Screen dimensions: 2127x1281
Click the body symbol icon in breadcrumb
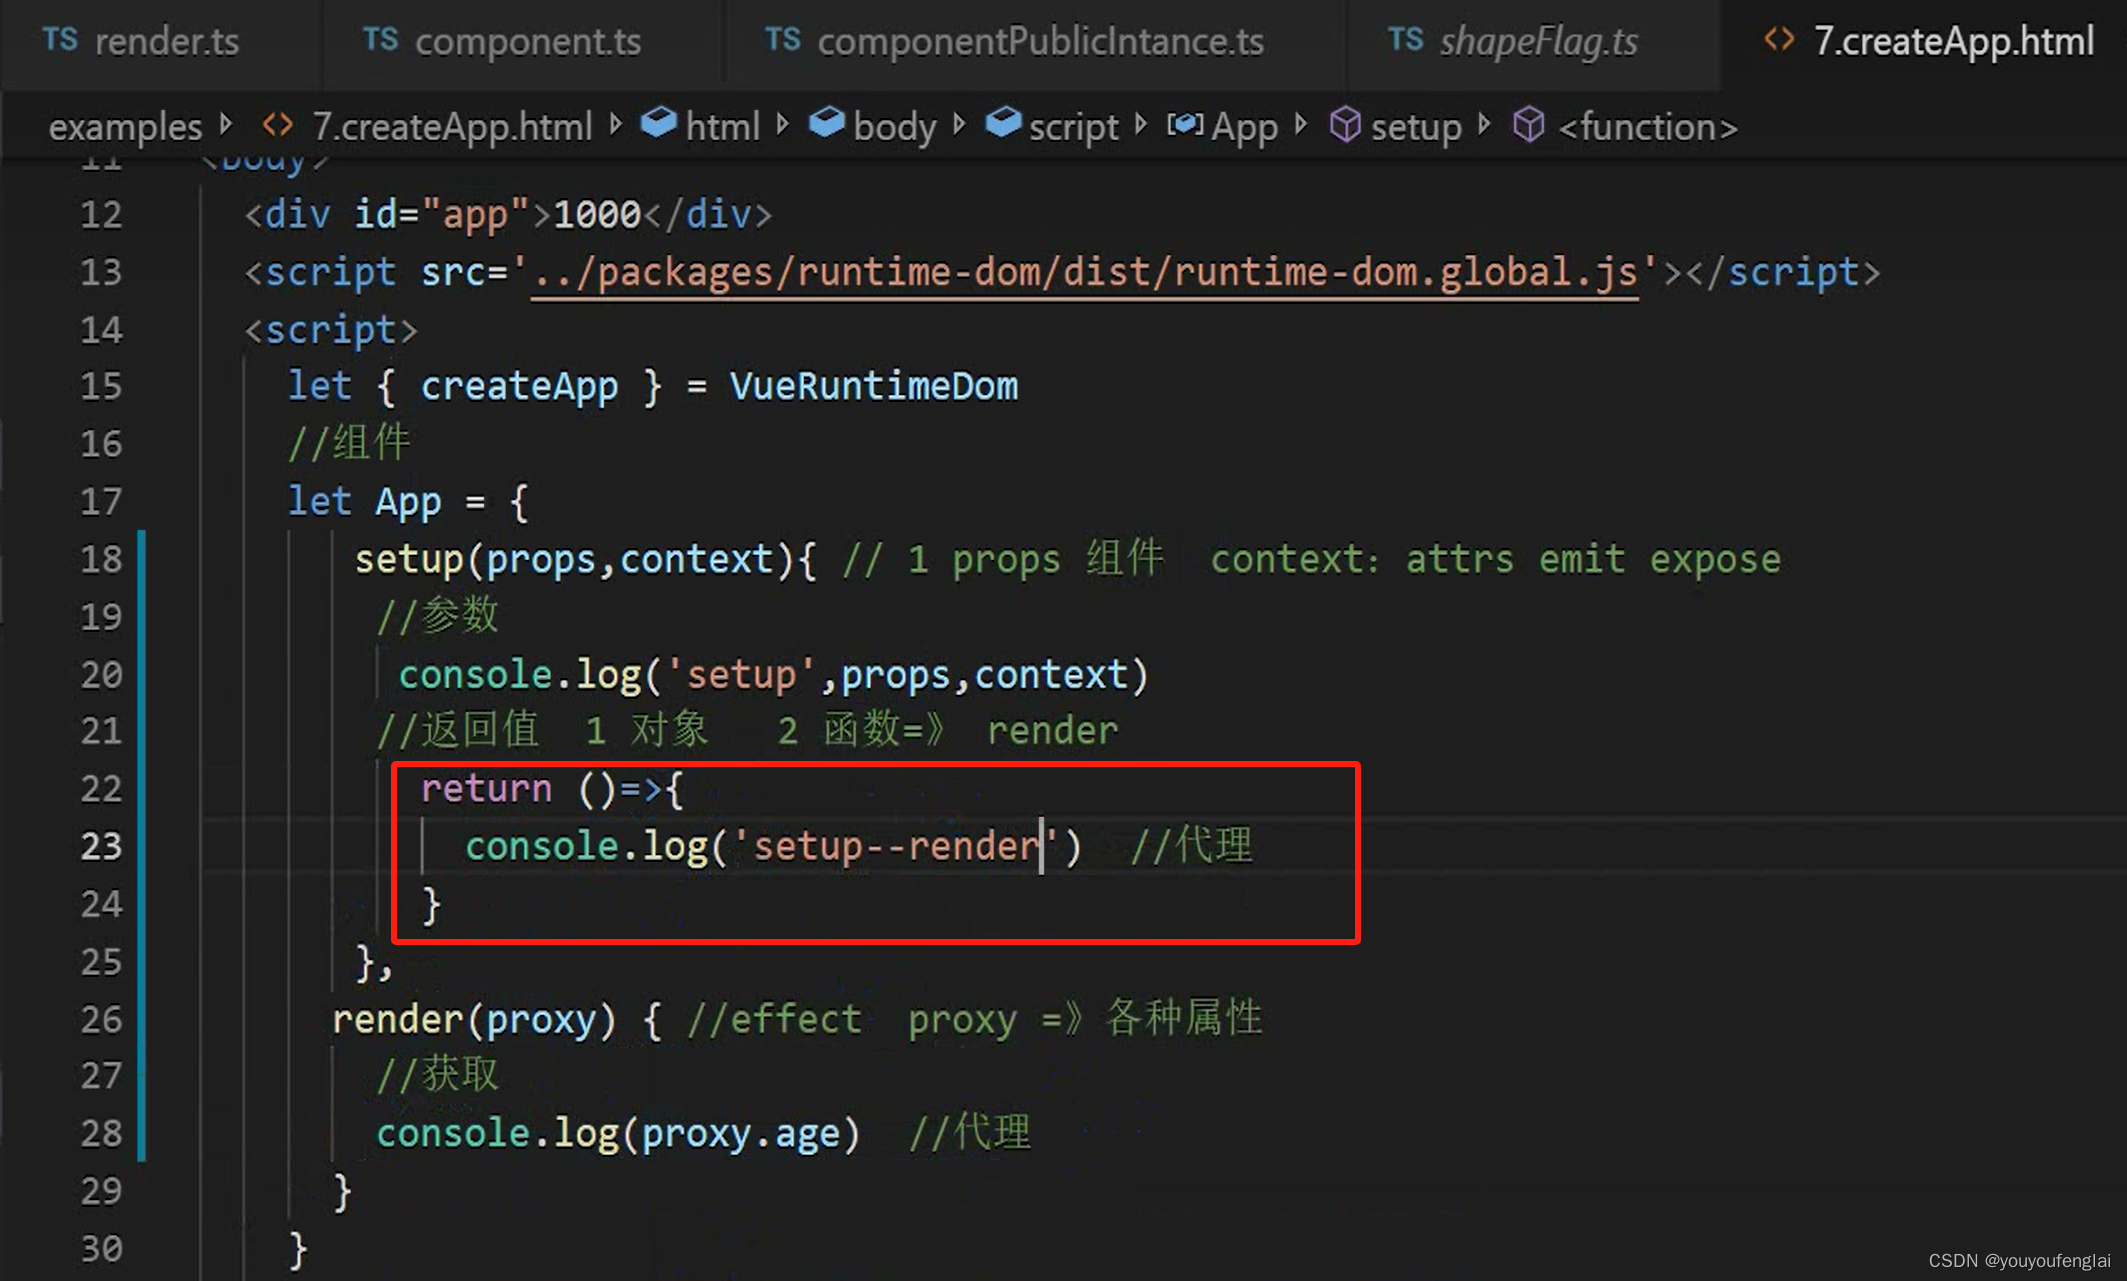click(826, 123)
